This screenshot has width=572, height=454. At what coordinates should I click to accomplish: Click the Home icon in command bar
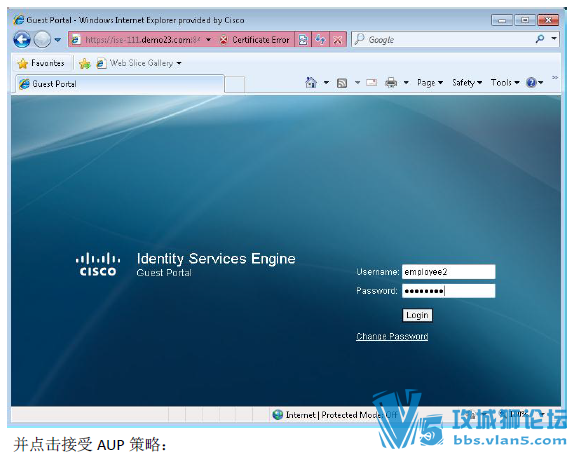[x=311, y=82]
